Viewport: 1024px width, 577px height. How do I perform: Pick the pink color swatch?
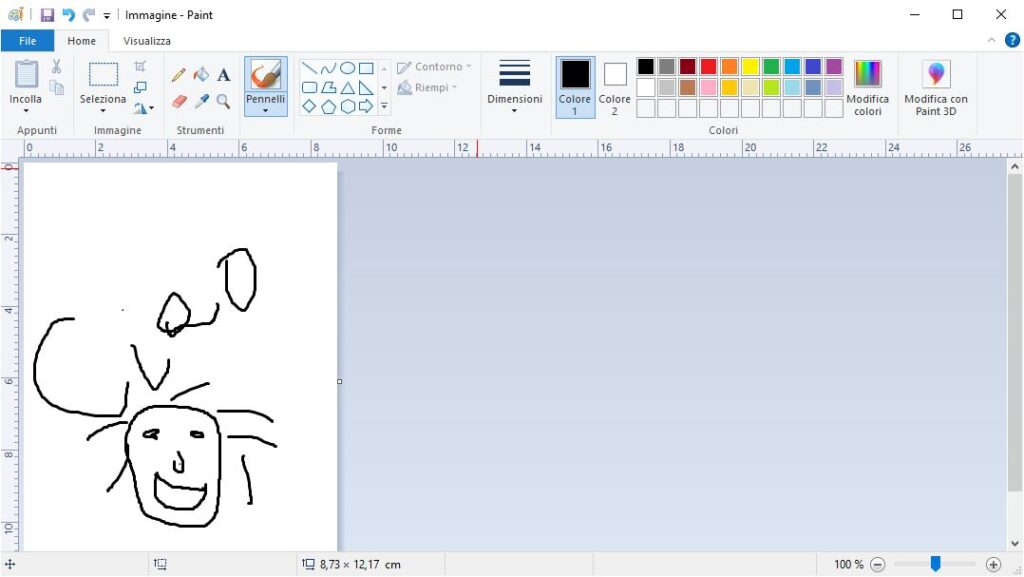coord(709,87)
